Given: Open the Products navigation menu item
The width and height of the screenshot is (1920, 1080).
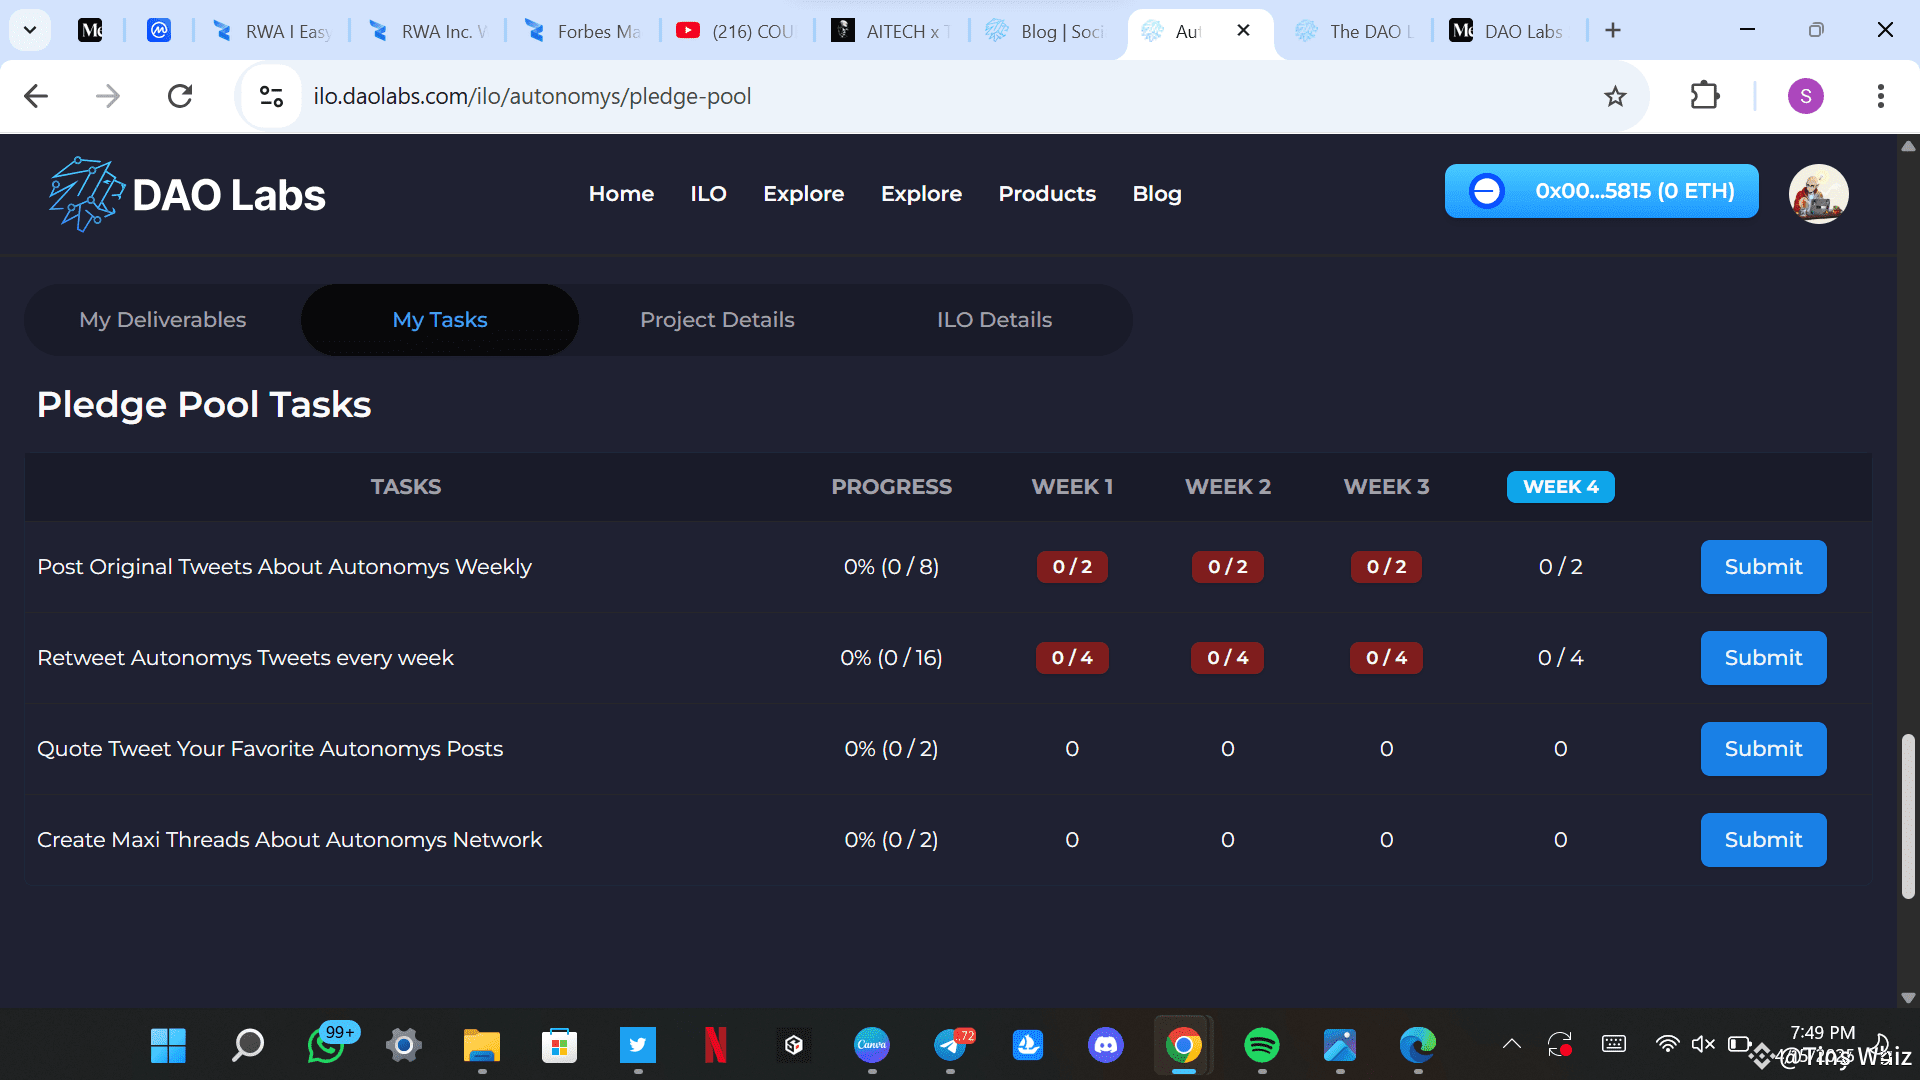Looking at the screenshot, I should click(1046, 194).
